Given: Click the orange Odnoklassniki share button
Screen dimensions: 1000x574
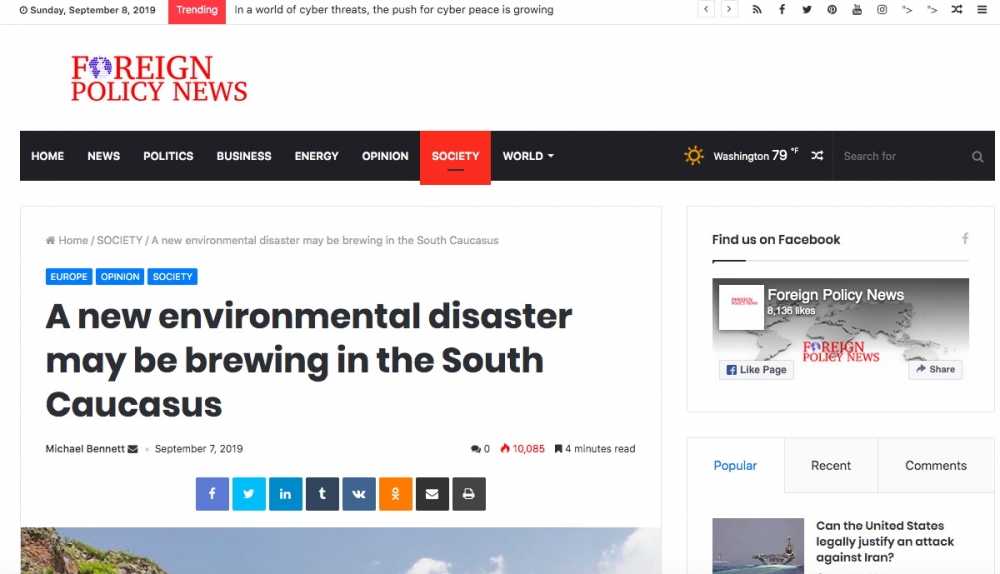Looking at the screenshot, I should 396,494.
